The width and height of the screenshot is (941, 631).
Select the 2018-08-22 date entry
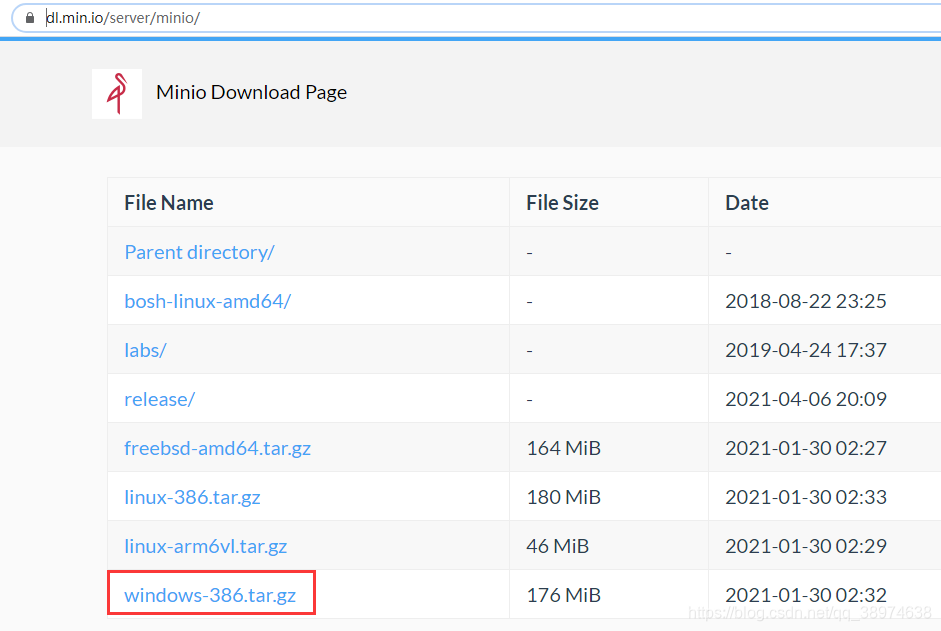click(807, 300)
